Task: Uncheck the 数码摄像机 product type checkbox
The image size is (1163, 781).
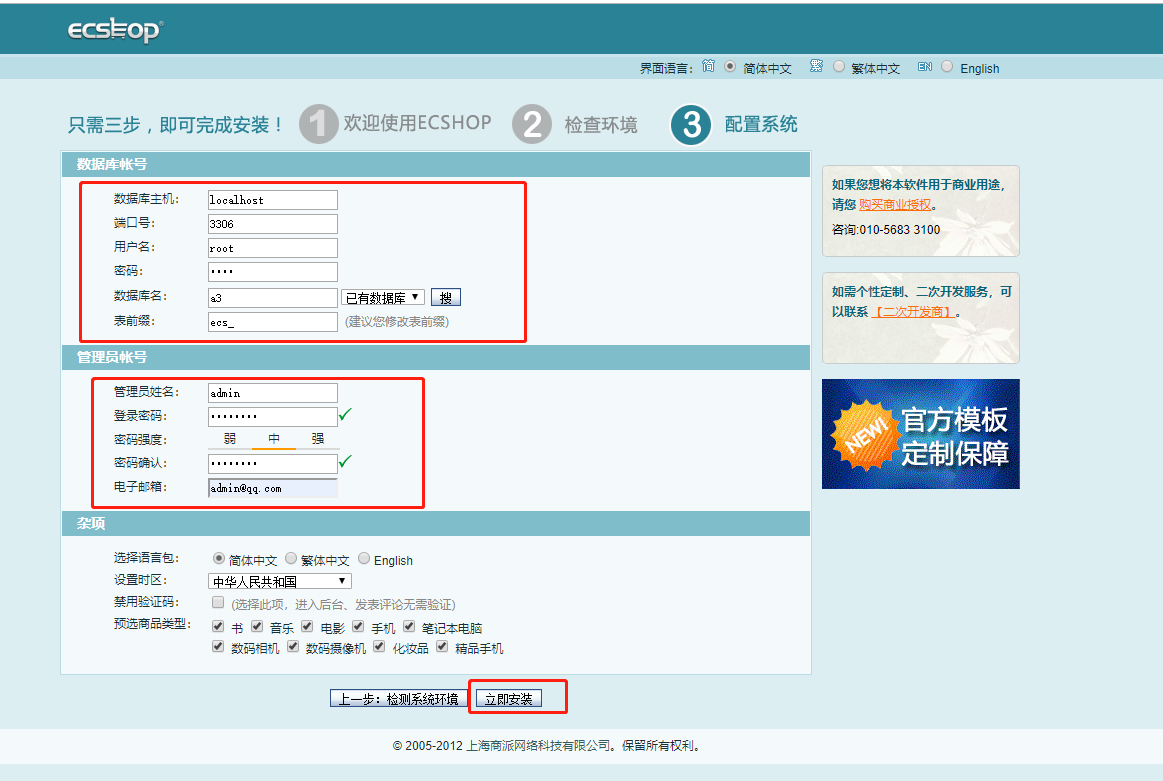Action: pos(293,647)
